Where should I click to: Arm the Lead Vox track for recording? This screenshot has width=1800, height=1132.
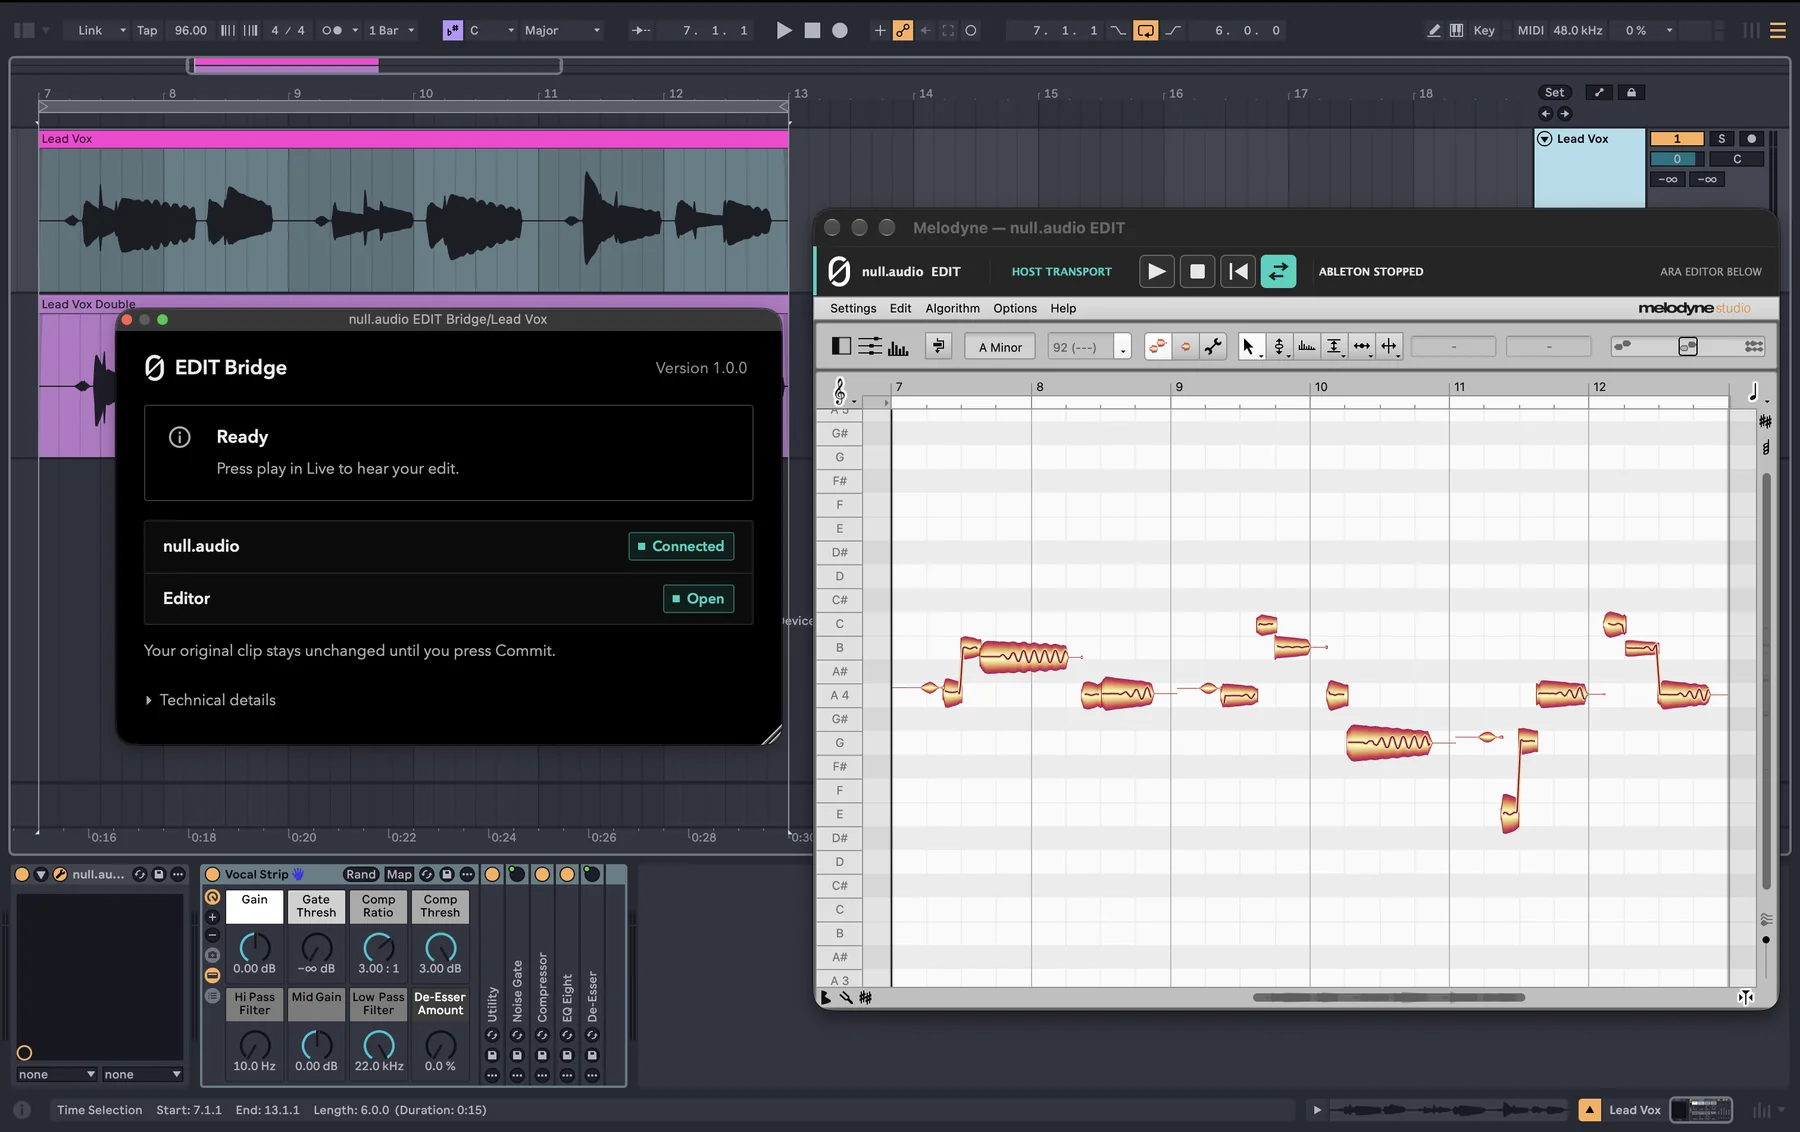1751,139
